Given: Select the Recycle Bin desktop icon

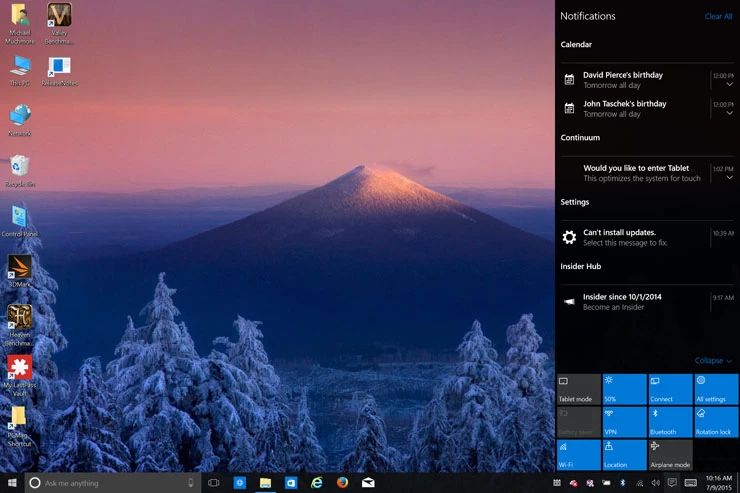Looking at the screenshot, I should click(20, 171).
